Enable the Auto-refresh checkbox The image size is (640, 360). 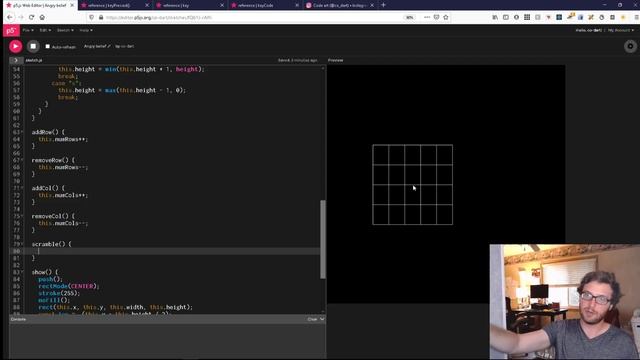coord(47,47)
